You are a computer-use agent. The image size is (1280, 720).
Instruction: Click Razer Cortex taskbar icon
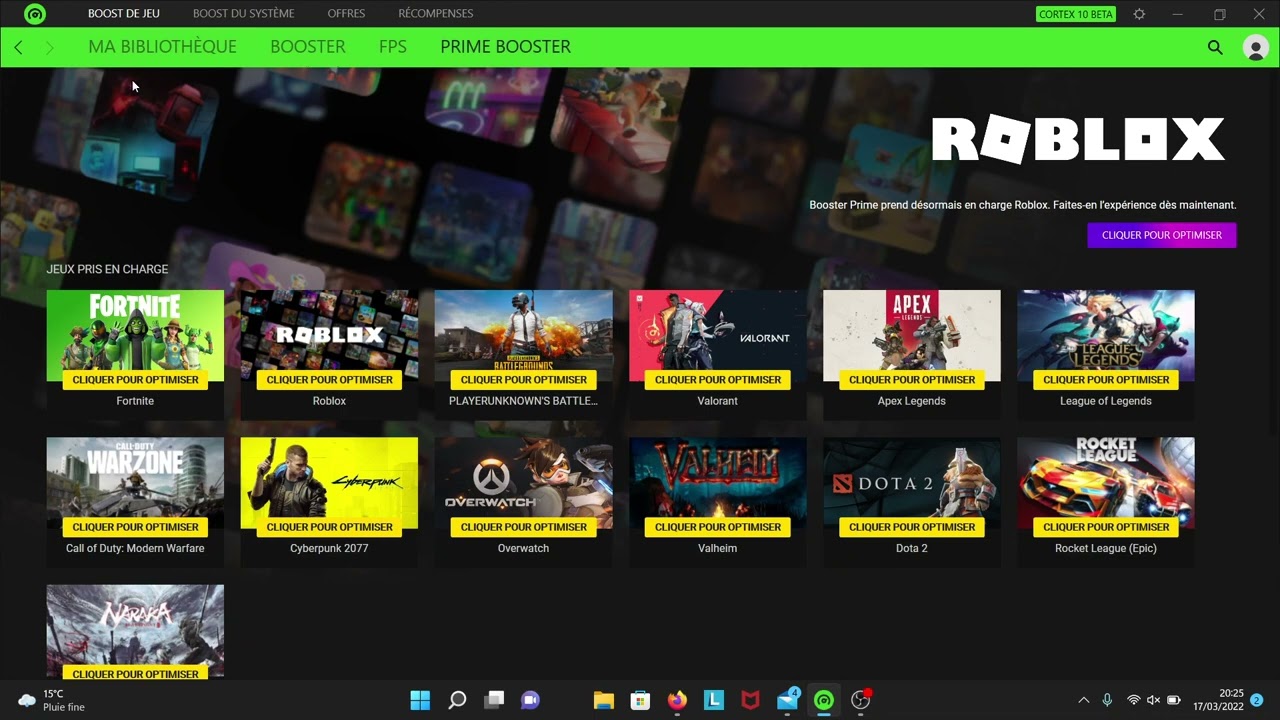824,700
